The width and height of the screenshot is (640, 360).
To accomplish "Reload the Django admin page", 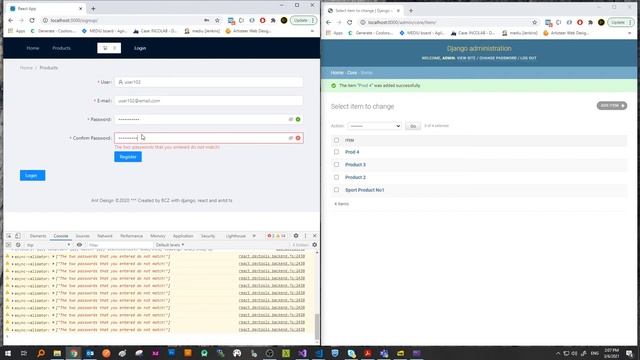I will (x=349, y=22).
